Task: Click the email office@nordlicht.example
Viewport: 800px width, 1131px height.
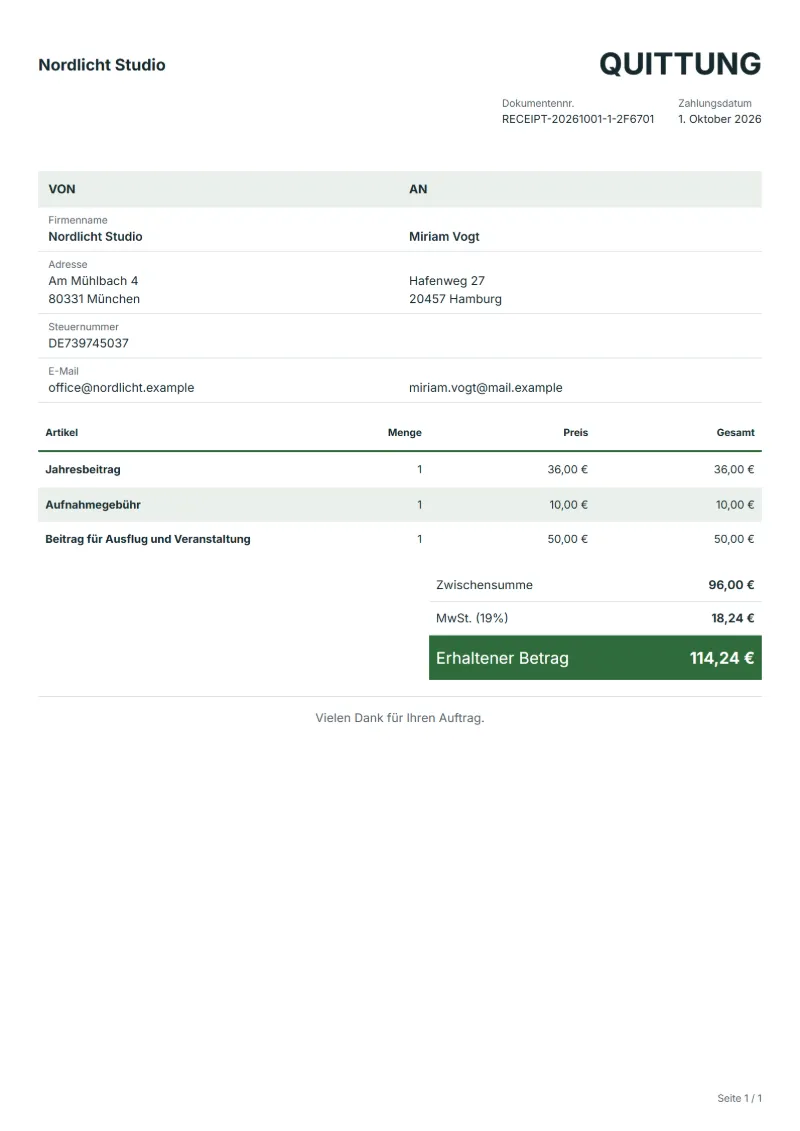Action: point(121,387)
